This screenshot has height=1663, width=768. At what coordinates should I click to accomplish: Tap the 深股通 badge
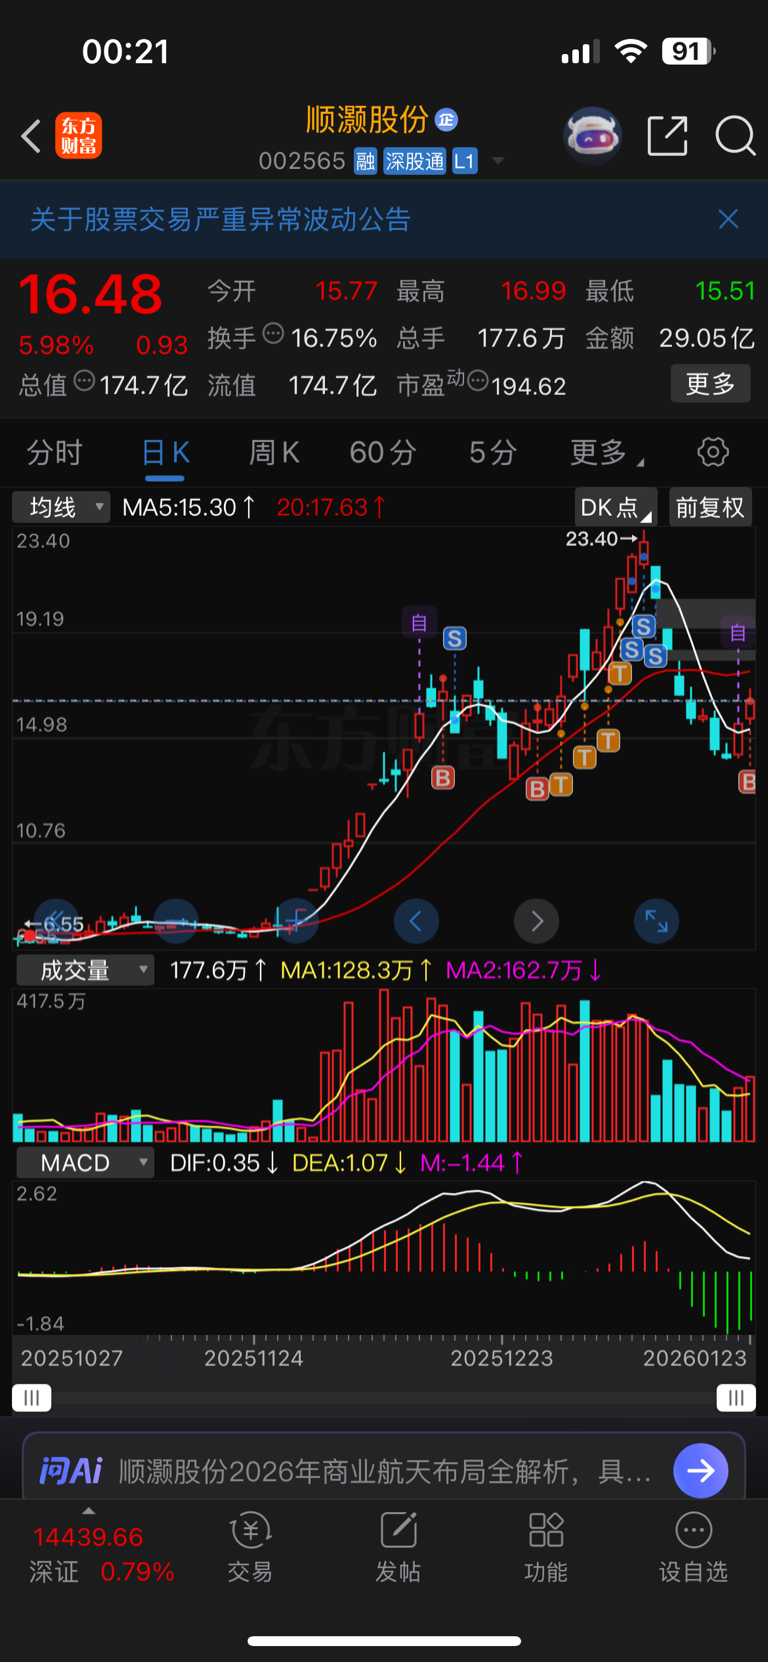(x=414, y=161)
